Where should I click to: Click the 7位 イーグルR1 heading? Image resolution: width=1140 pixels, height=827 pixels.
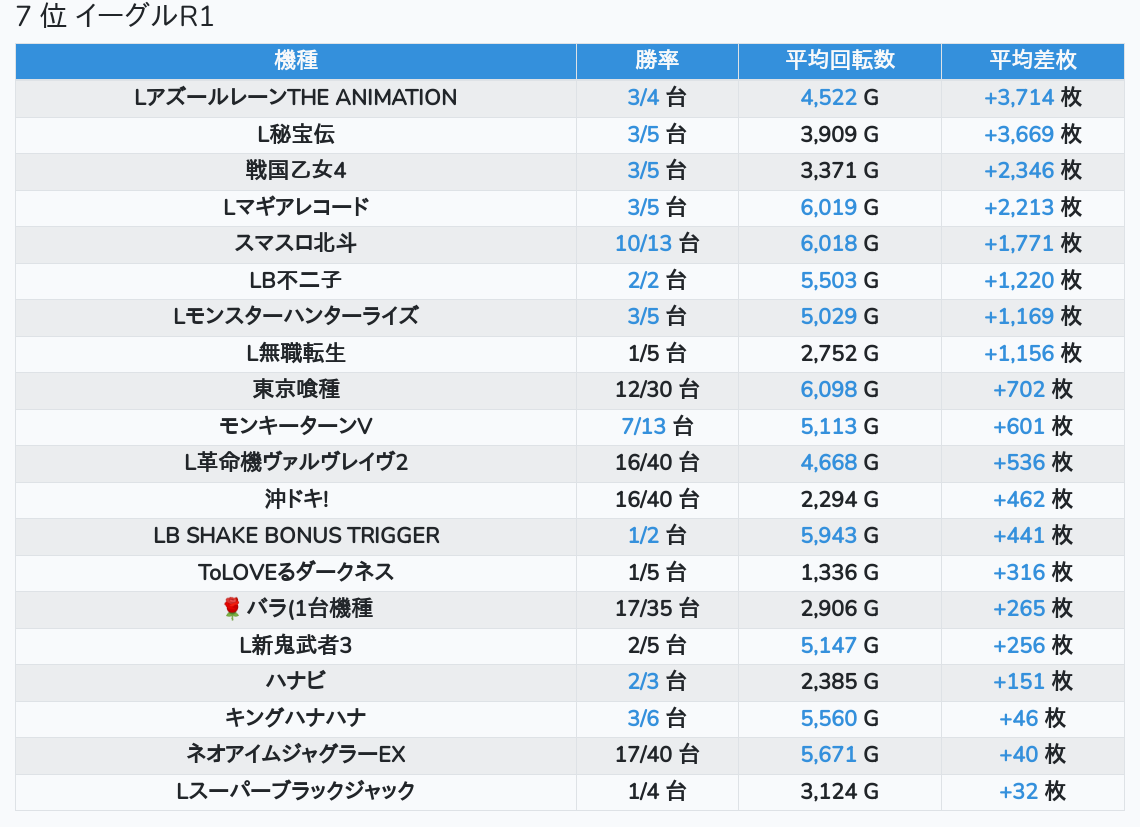point(116,17)
